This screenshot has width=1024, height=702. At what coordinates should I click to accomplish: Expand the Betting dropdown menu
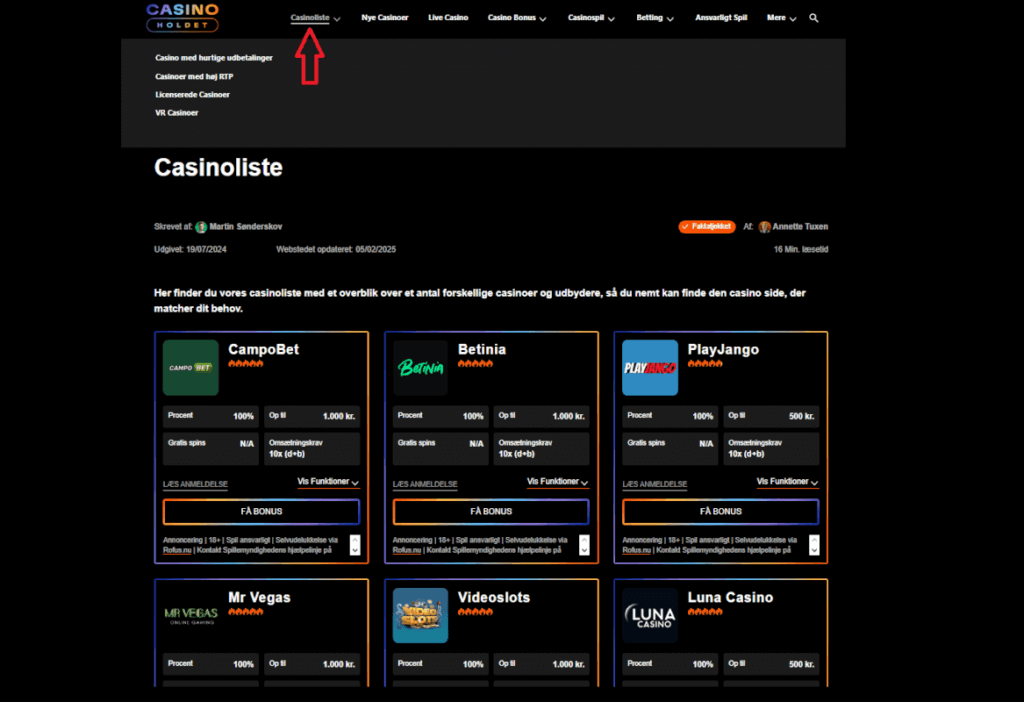[655, 18]
